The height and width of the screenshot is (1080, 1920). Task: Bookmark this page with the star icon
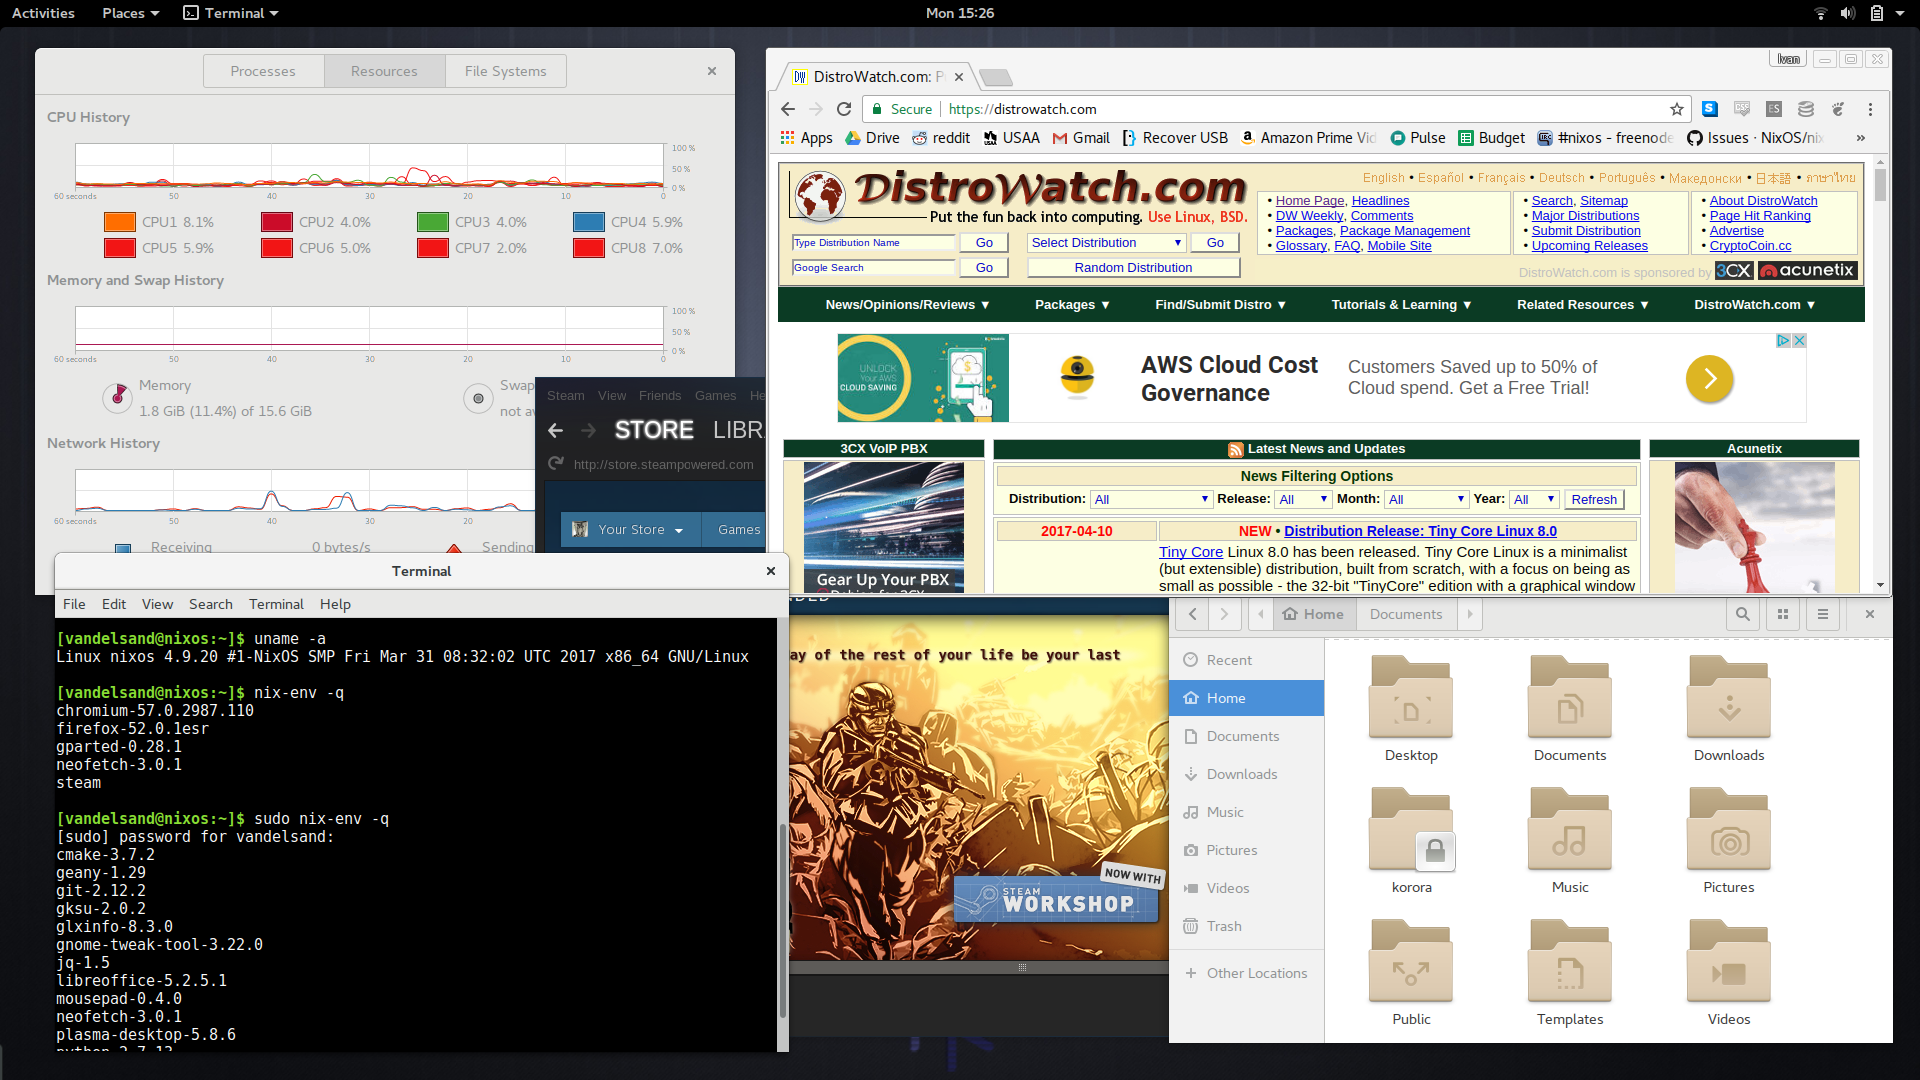pos(1677,109)
